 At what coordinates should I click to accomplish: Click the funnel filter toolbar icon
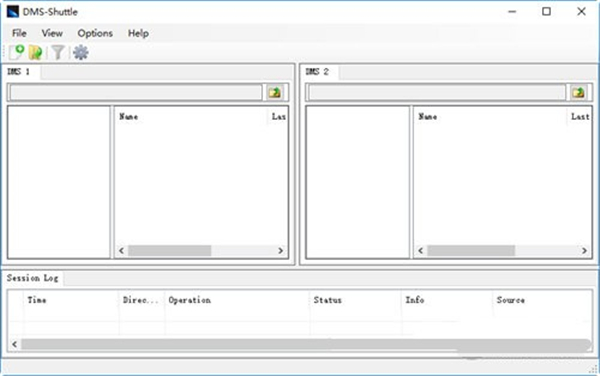58,52
